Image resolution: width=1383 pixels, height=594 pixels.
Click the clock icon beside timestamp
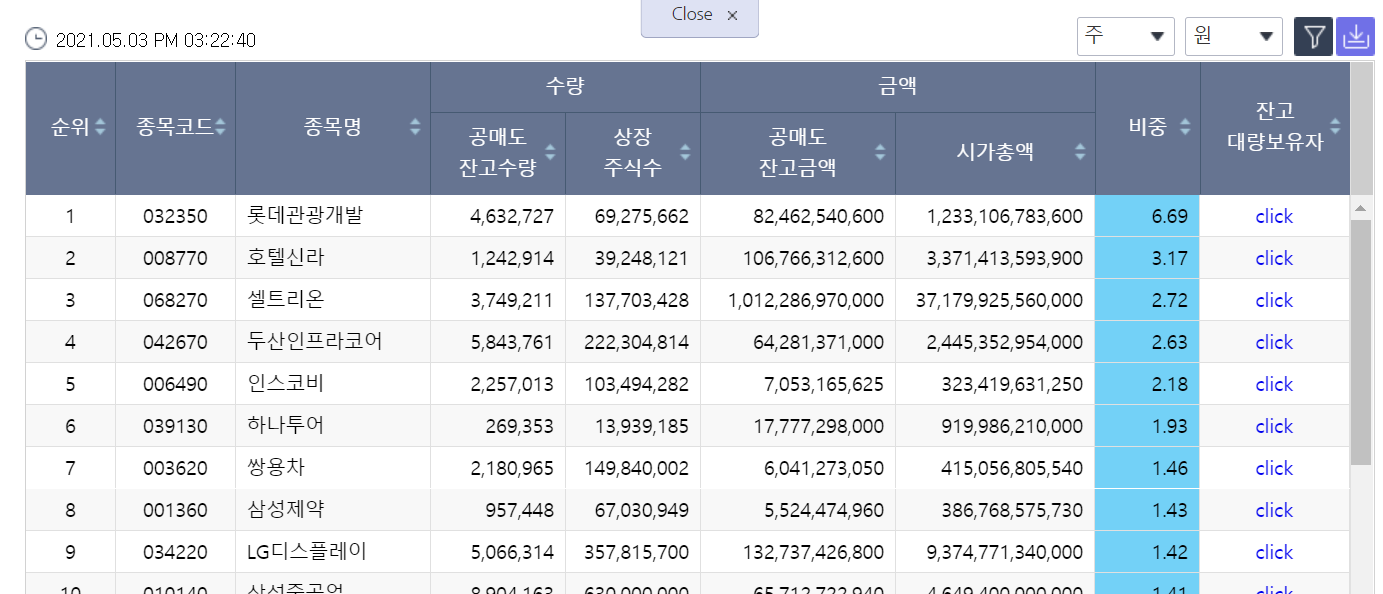point(36,39)
